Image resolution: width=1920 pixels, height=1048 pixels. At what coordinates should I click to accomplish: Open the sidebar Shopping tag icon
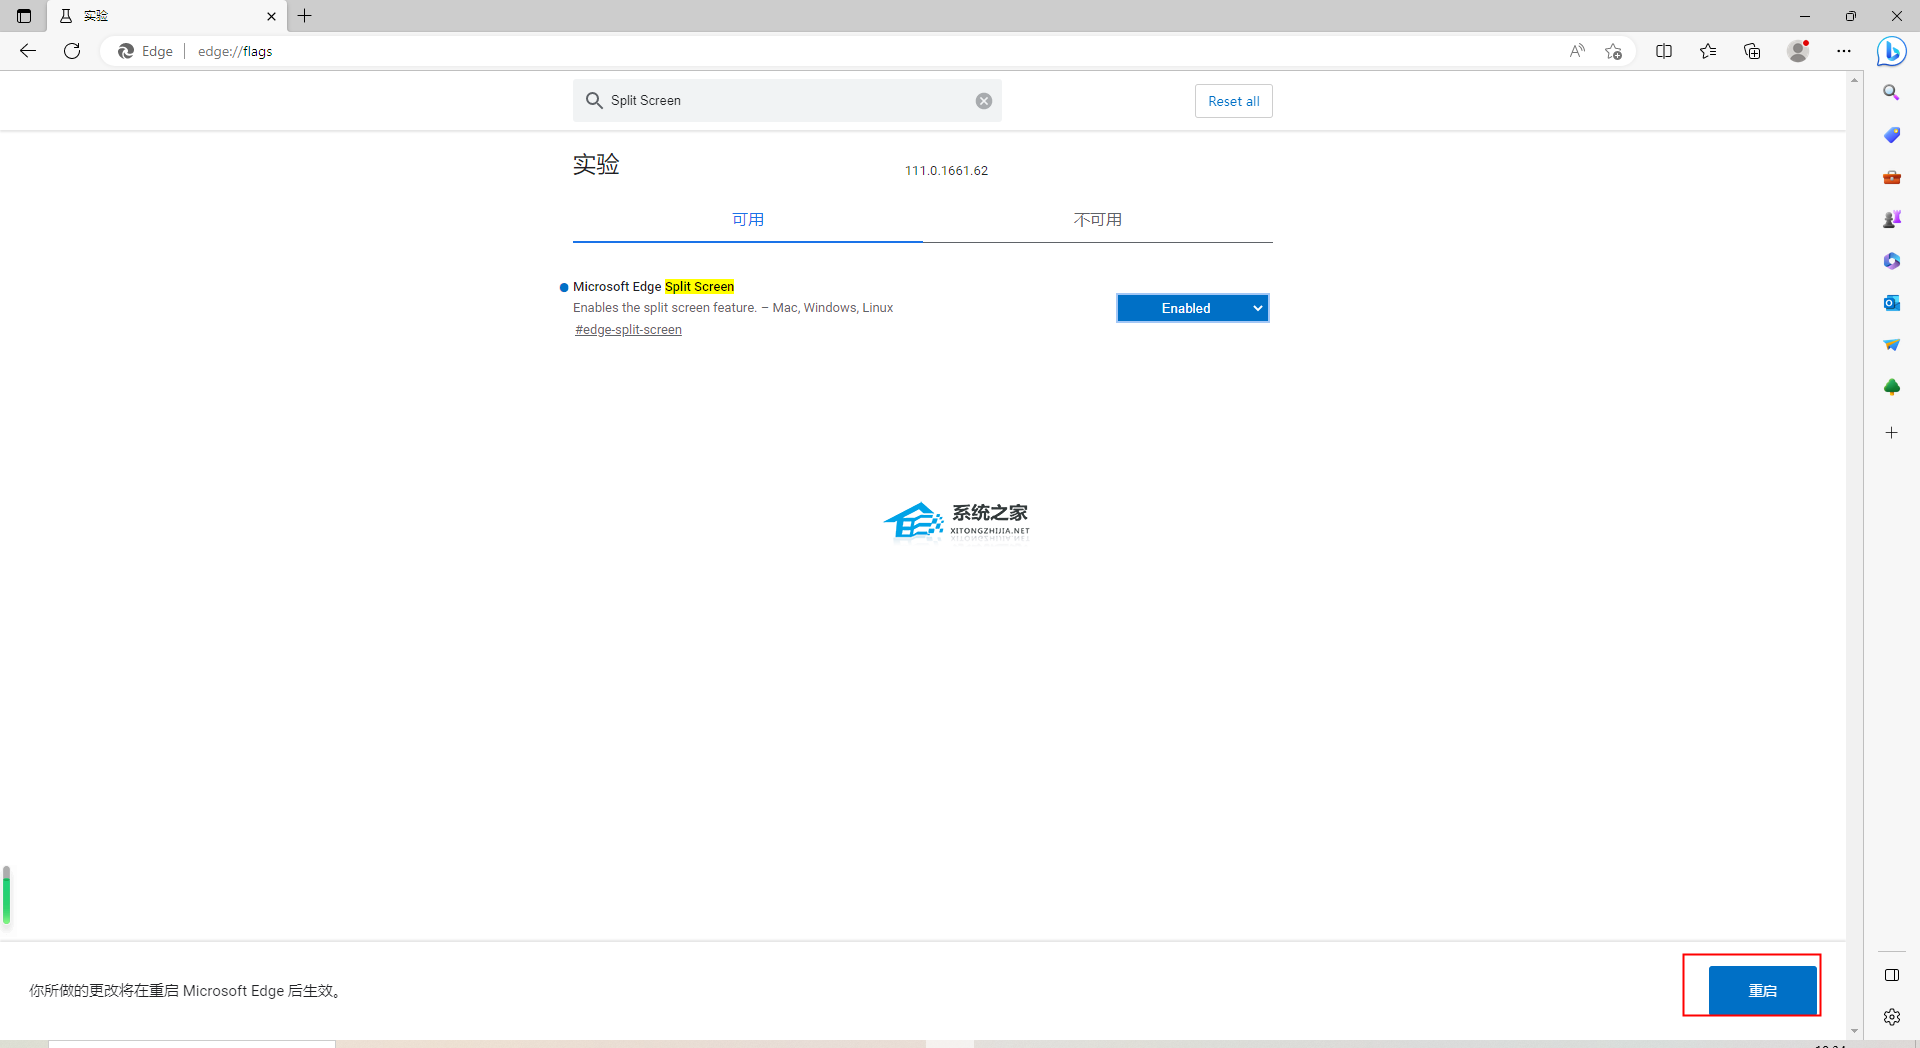coord(1891,135)
